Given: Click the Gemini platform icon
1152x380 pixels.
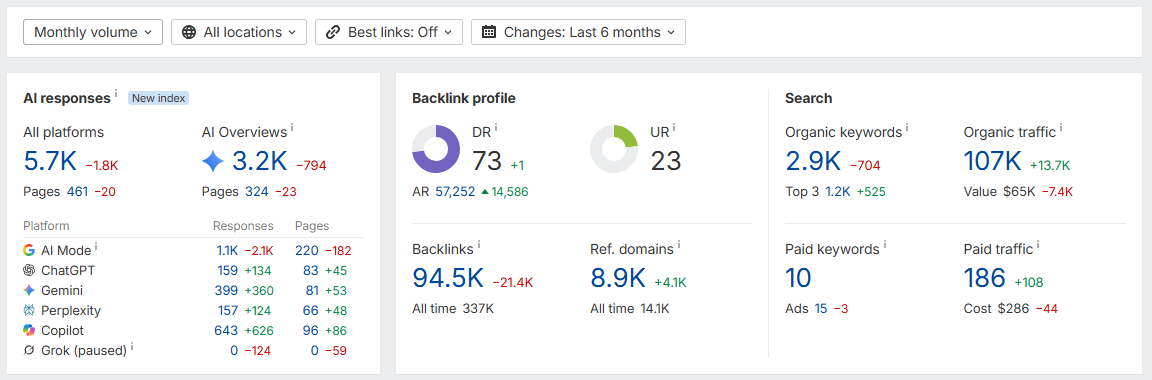Looking at the screenshot, I should pos(29,290).
